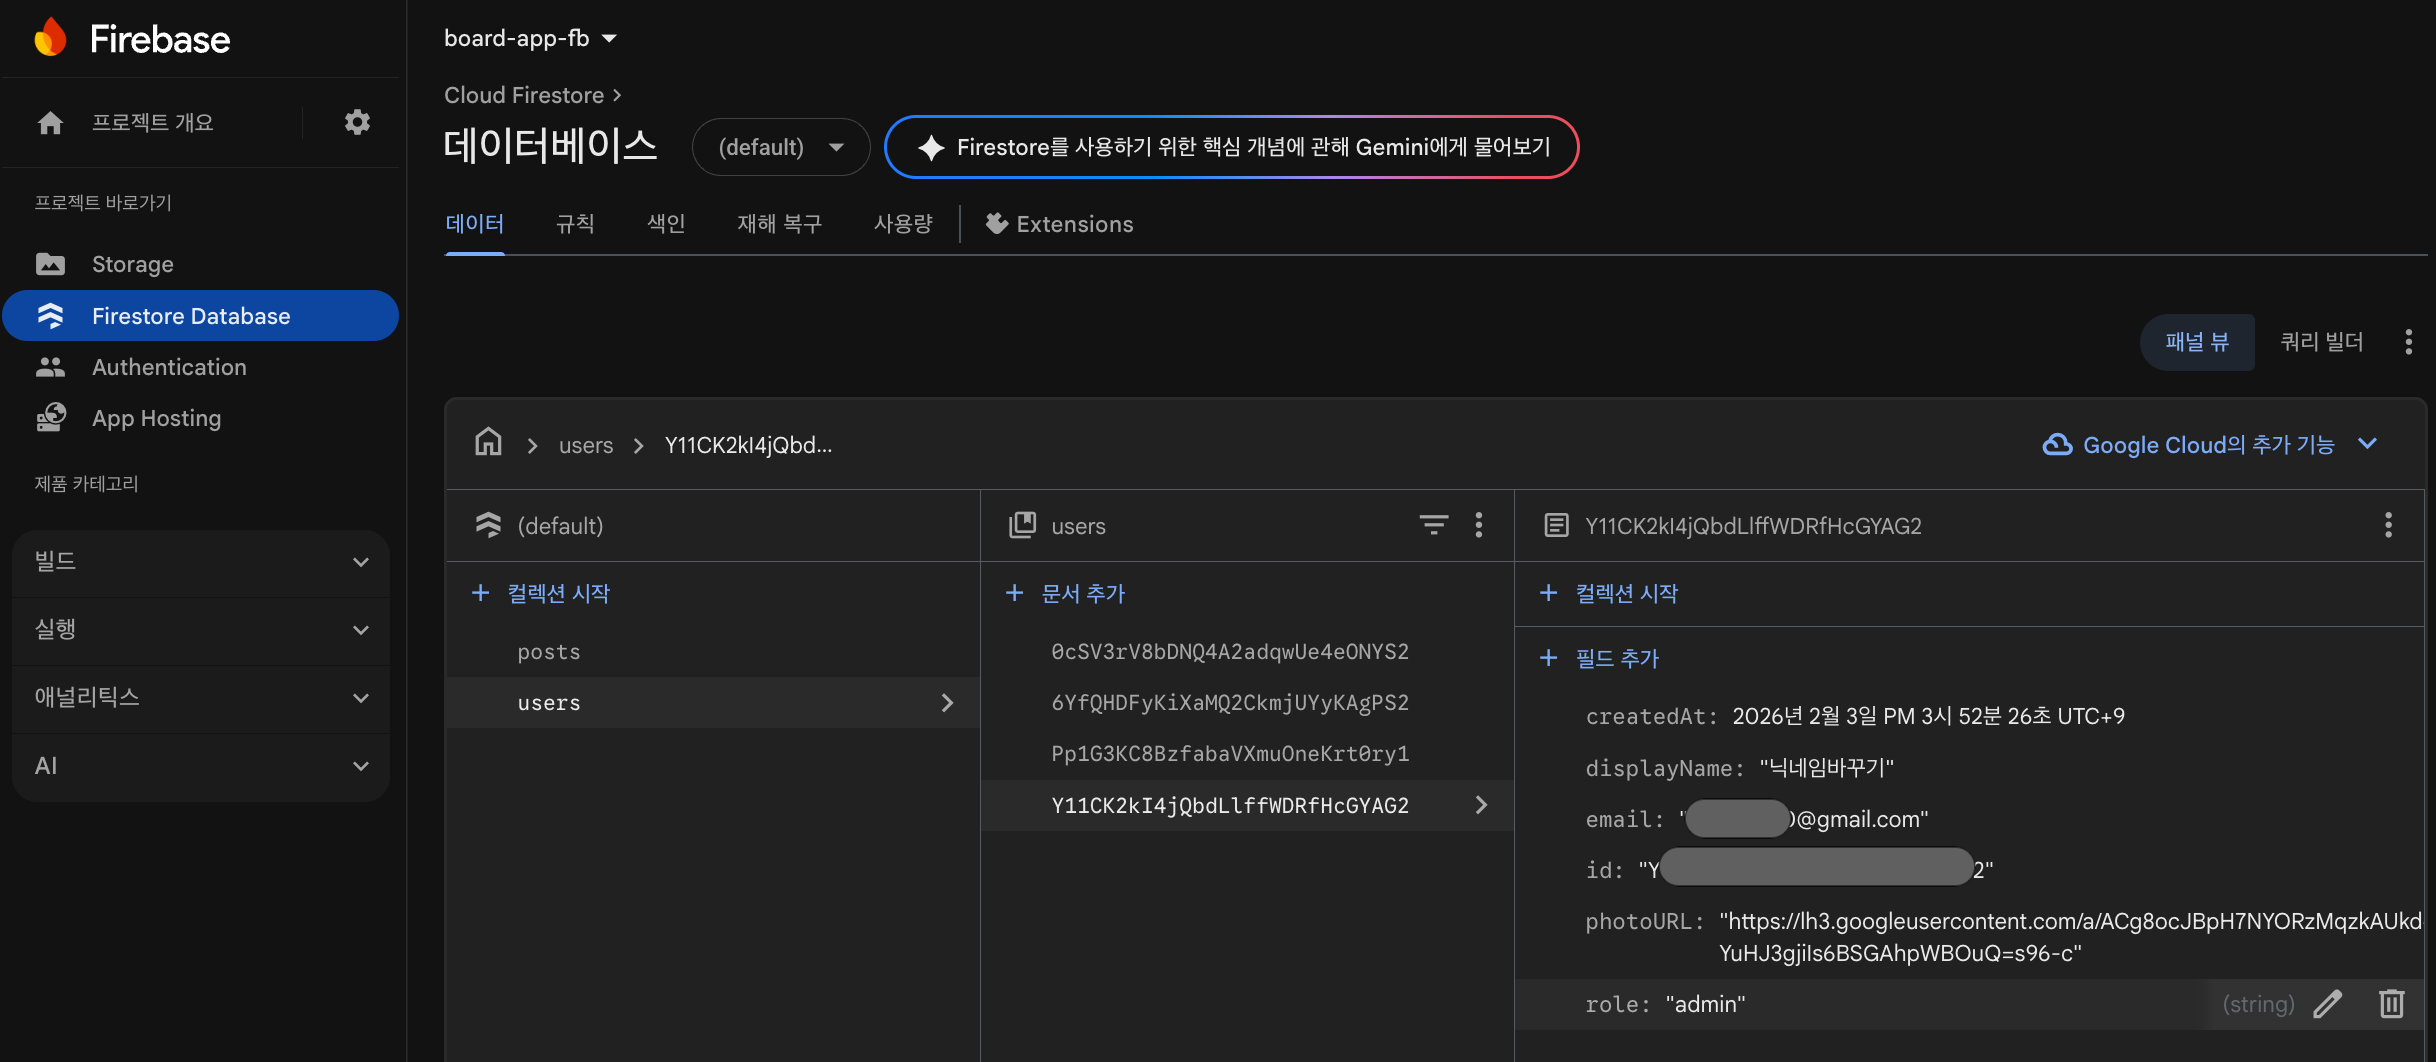Image resolution: width=2436 pixels, height=1062 pixels.
Task: Ask Gemini about Firestore core concepts
Action: tap(1232, 147)
